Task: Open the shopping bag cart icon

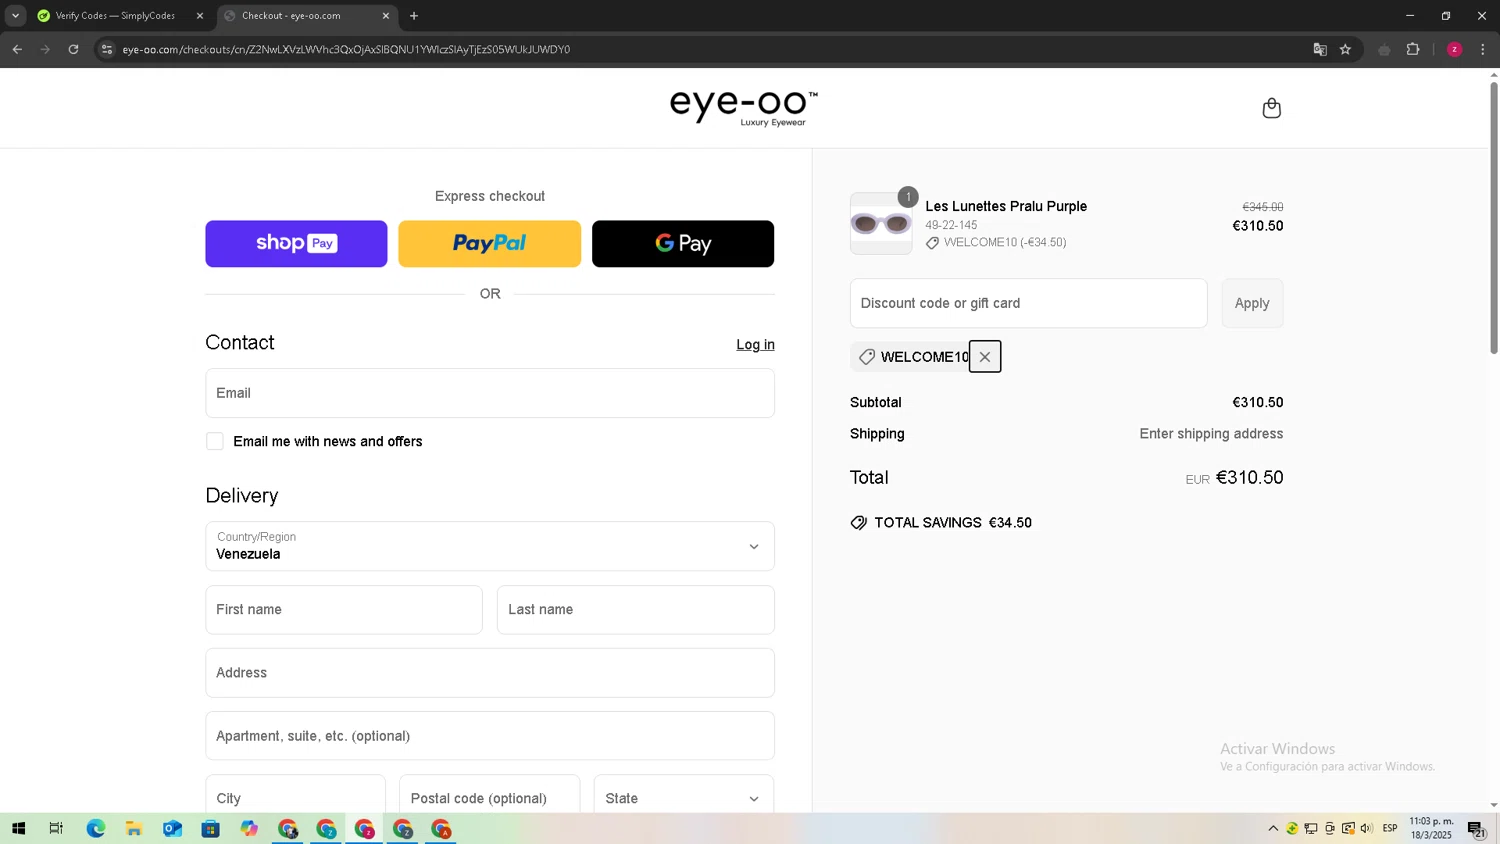Action: pos(1271,108)
